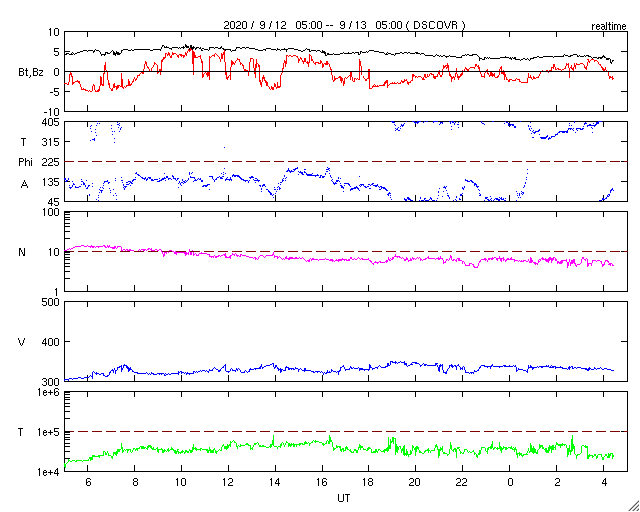This screenshot has width=640, height=512.
Task: Click the '225' tick label
Action: click(x=51, y=162)
